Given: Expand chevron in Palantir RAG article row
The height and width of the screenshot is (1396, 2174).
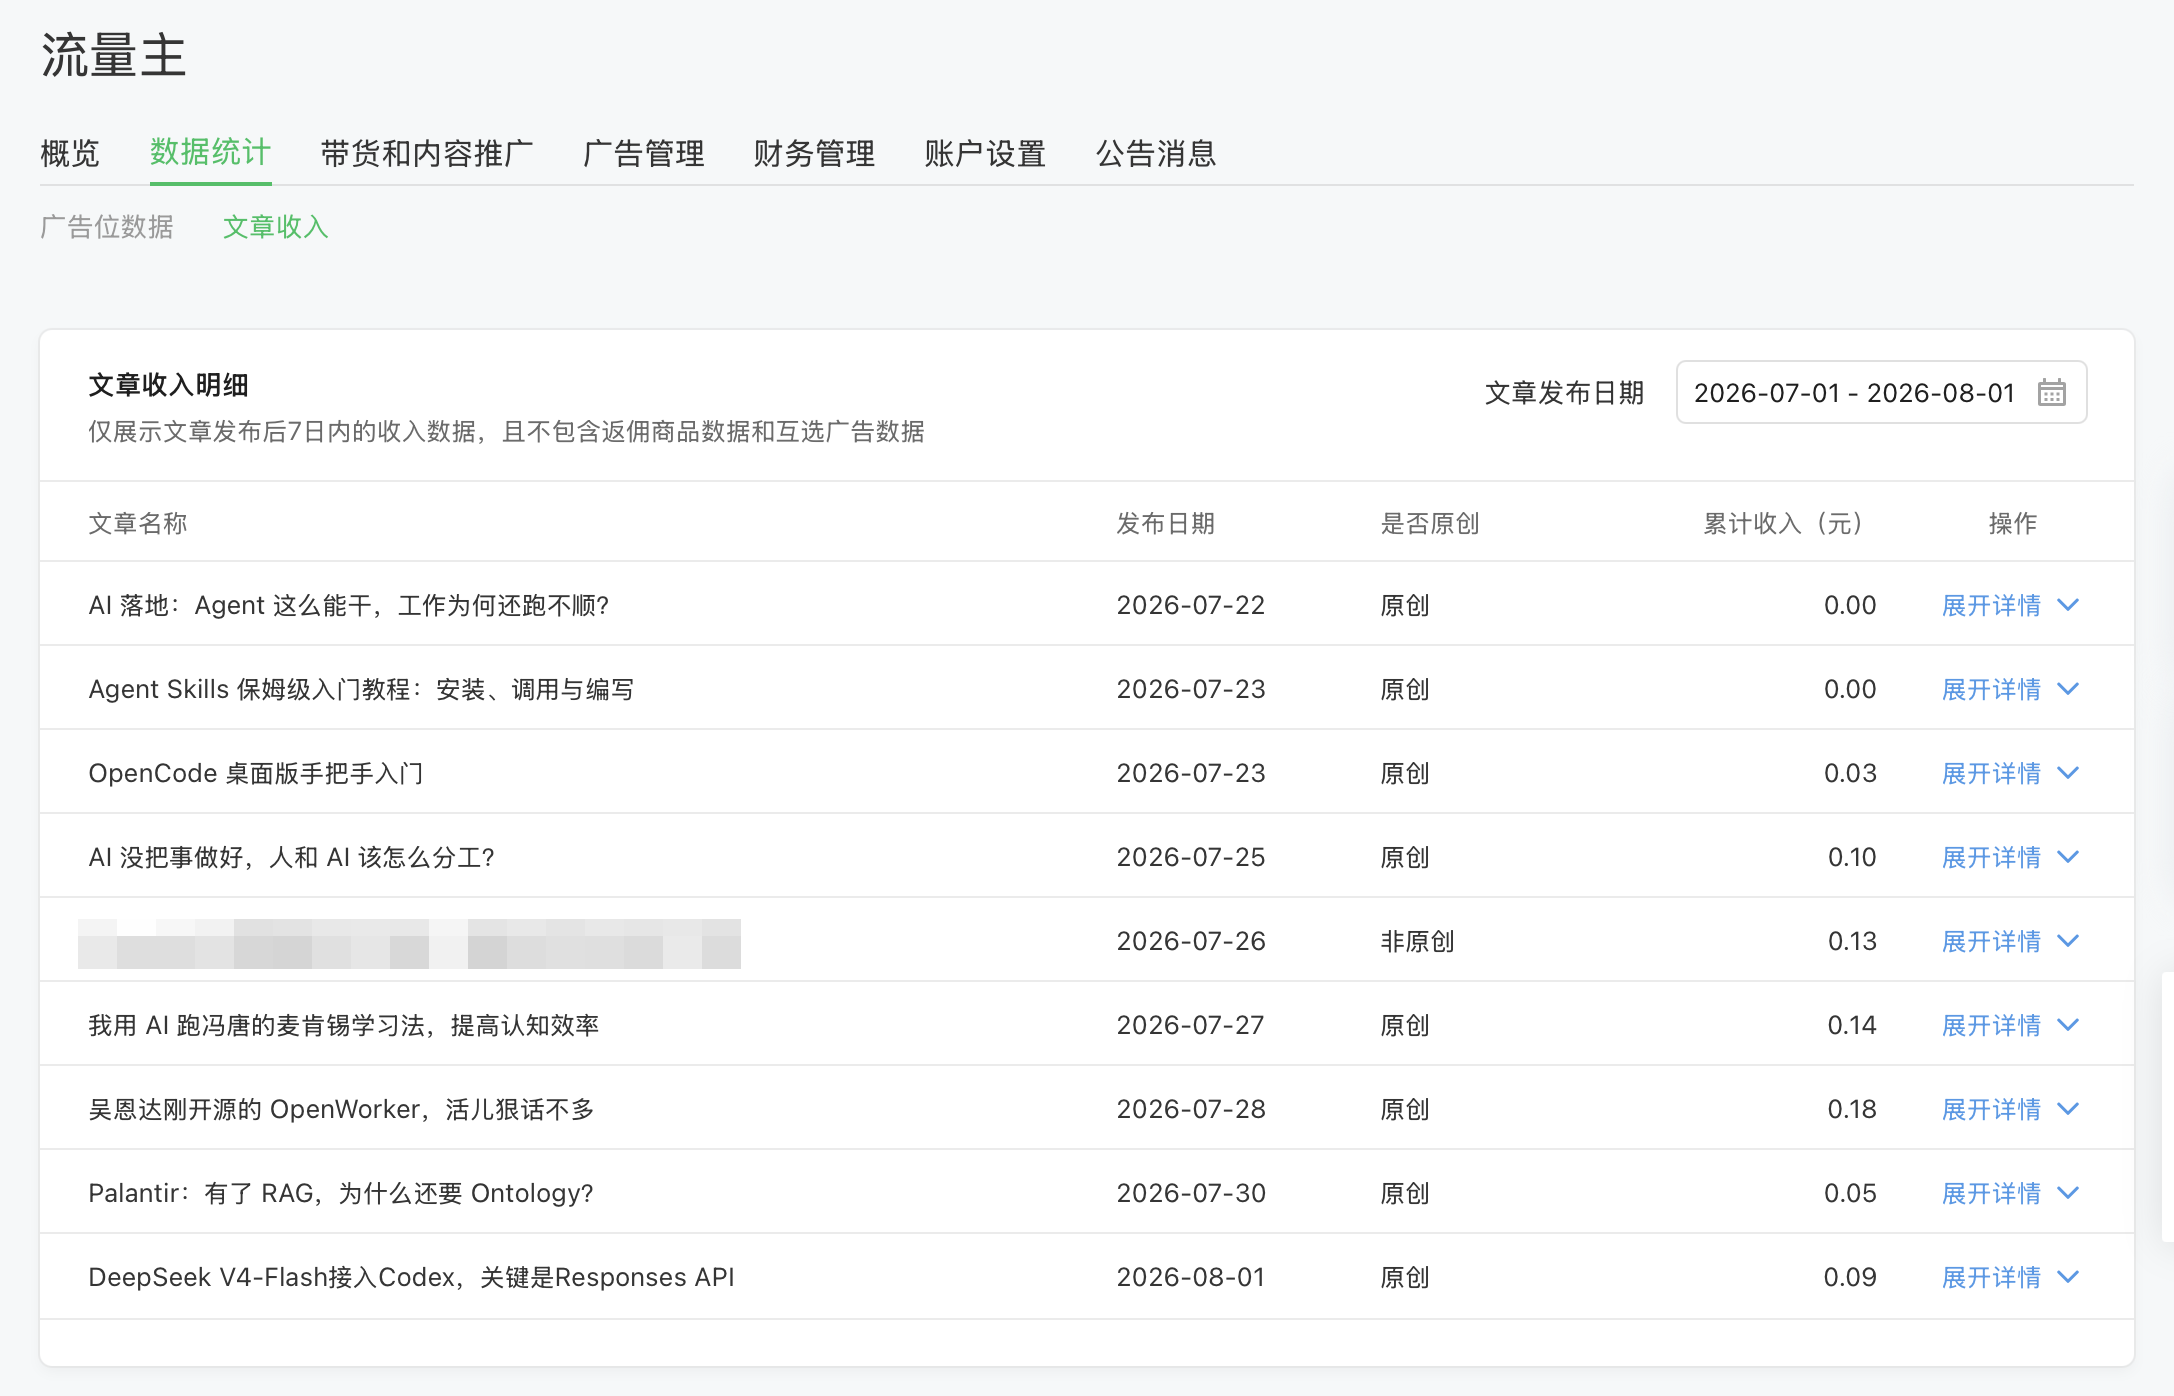Looking at the screenshot, I should tap(2069, 1193).
